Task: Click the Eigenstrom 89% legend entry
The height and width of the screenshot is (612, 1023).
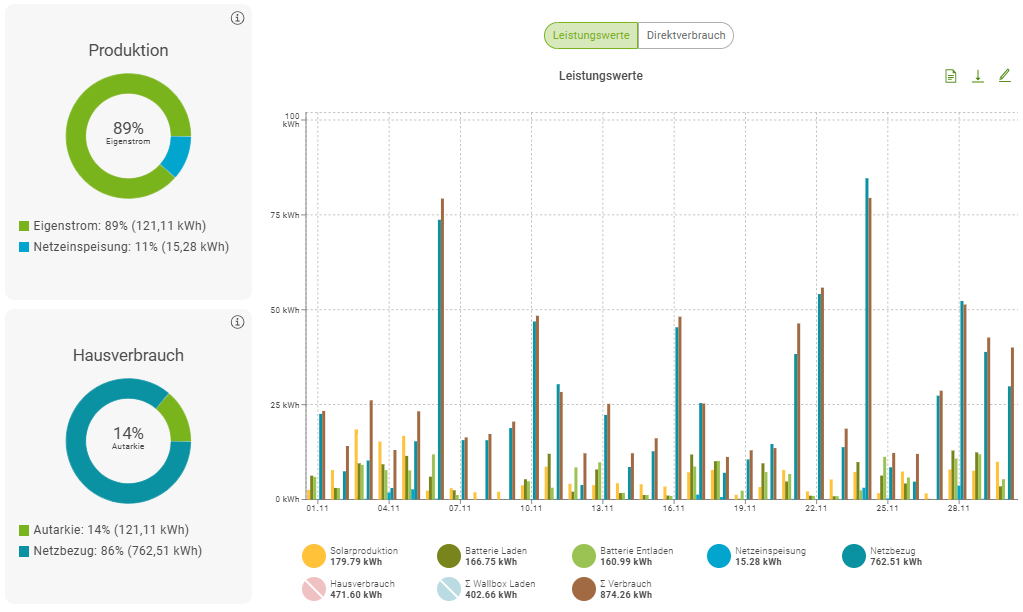Action: [118, 226]
